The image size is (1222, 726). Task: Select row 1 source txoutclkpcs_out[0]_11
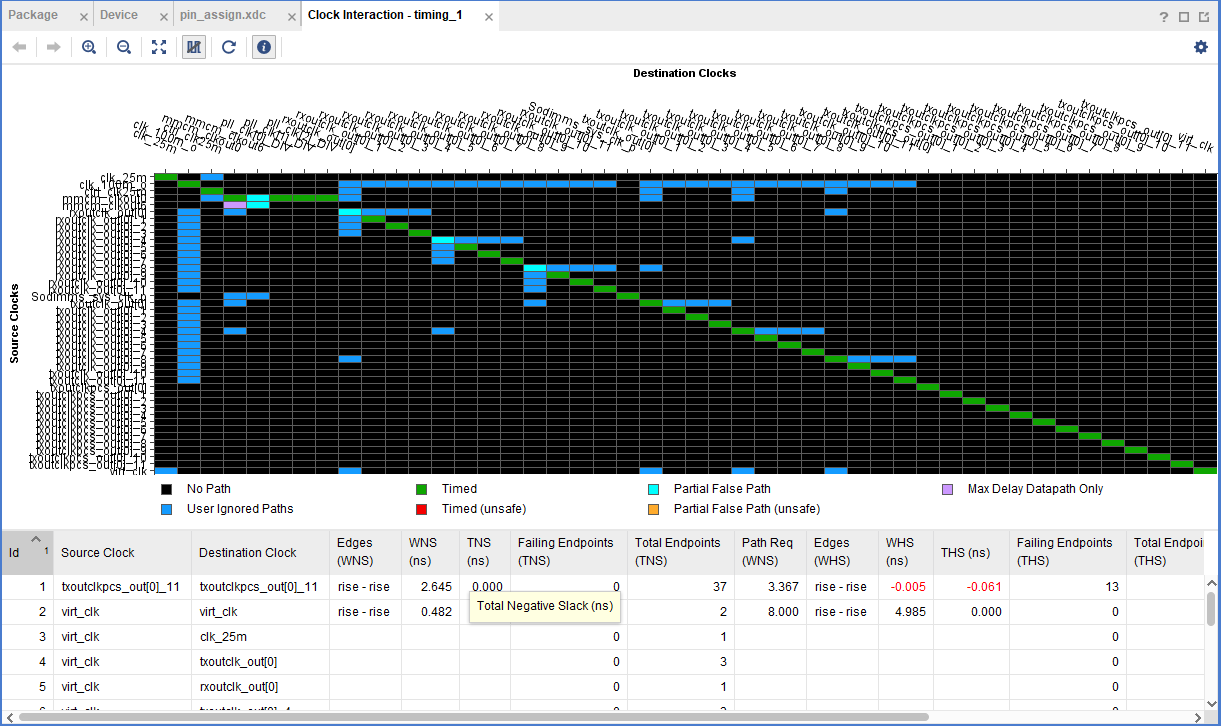point(120,587)
